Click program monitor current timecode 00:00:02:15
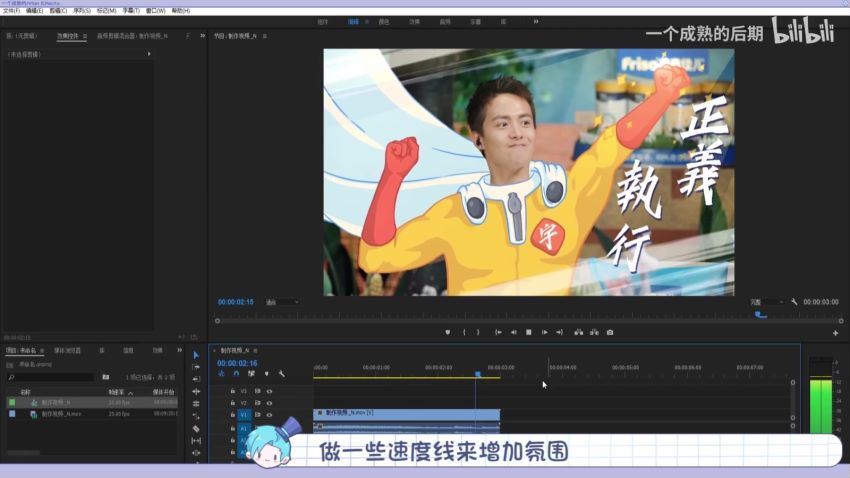 point(236,302)
